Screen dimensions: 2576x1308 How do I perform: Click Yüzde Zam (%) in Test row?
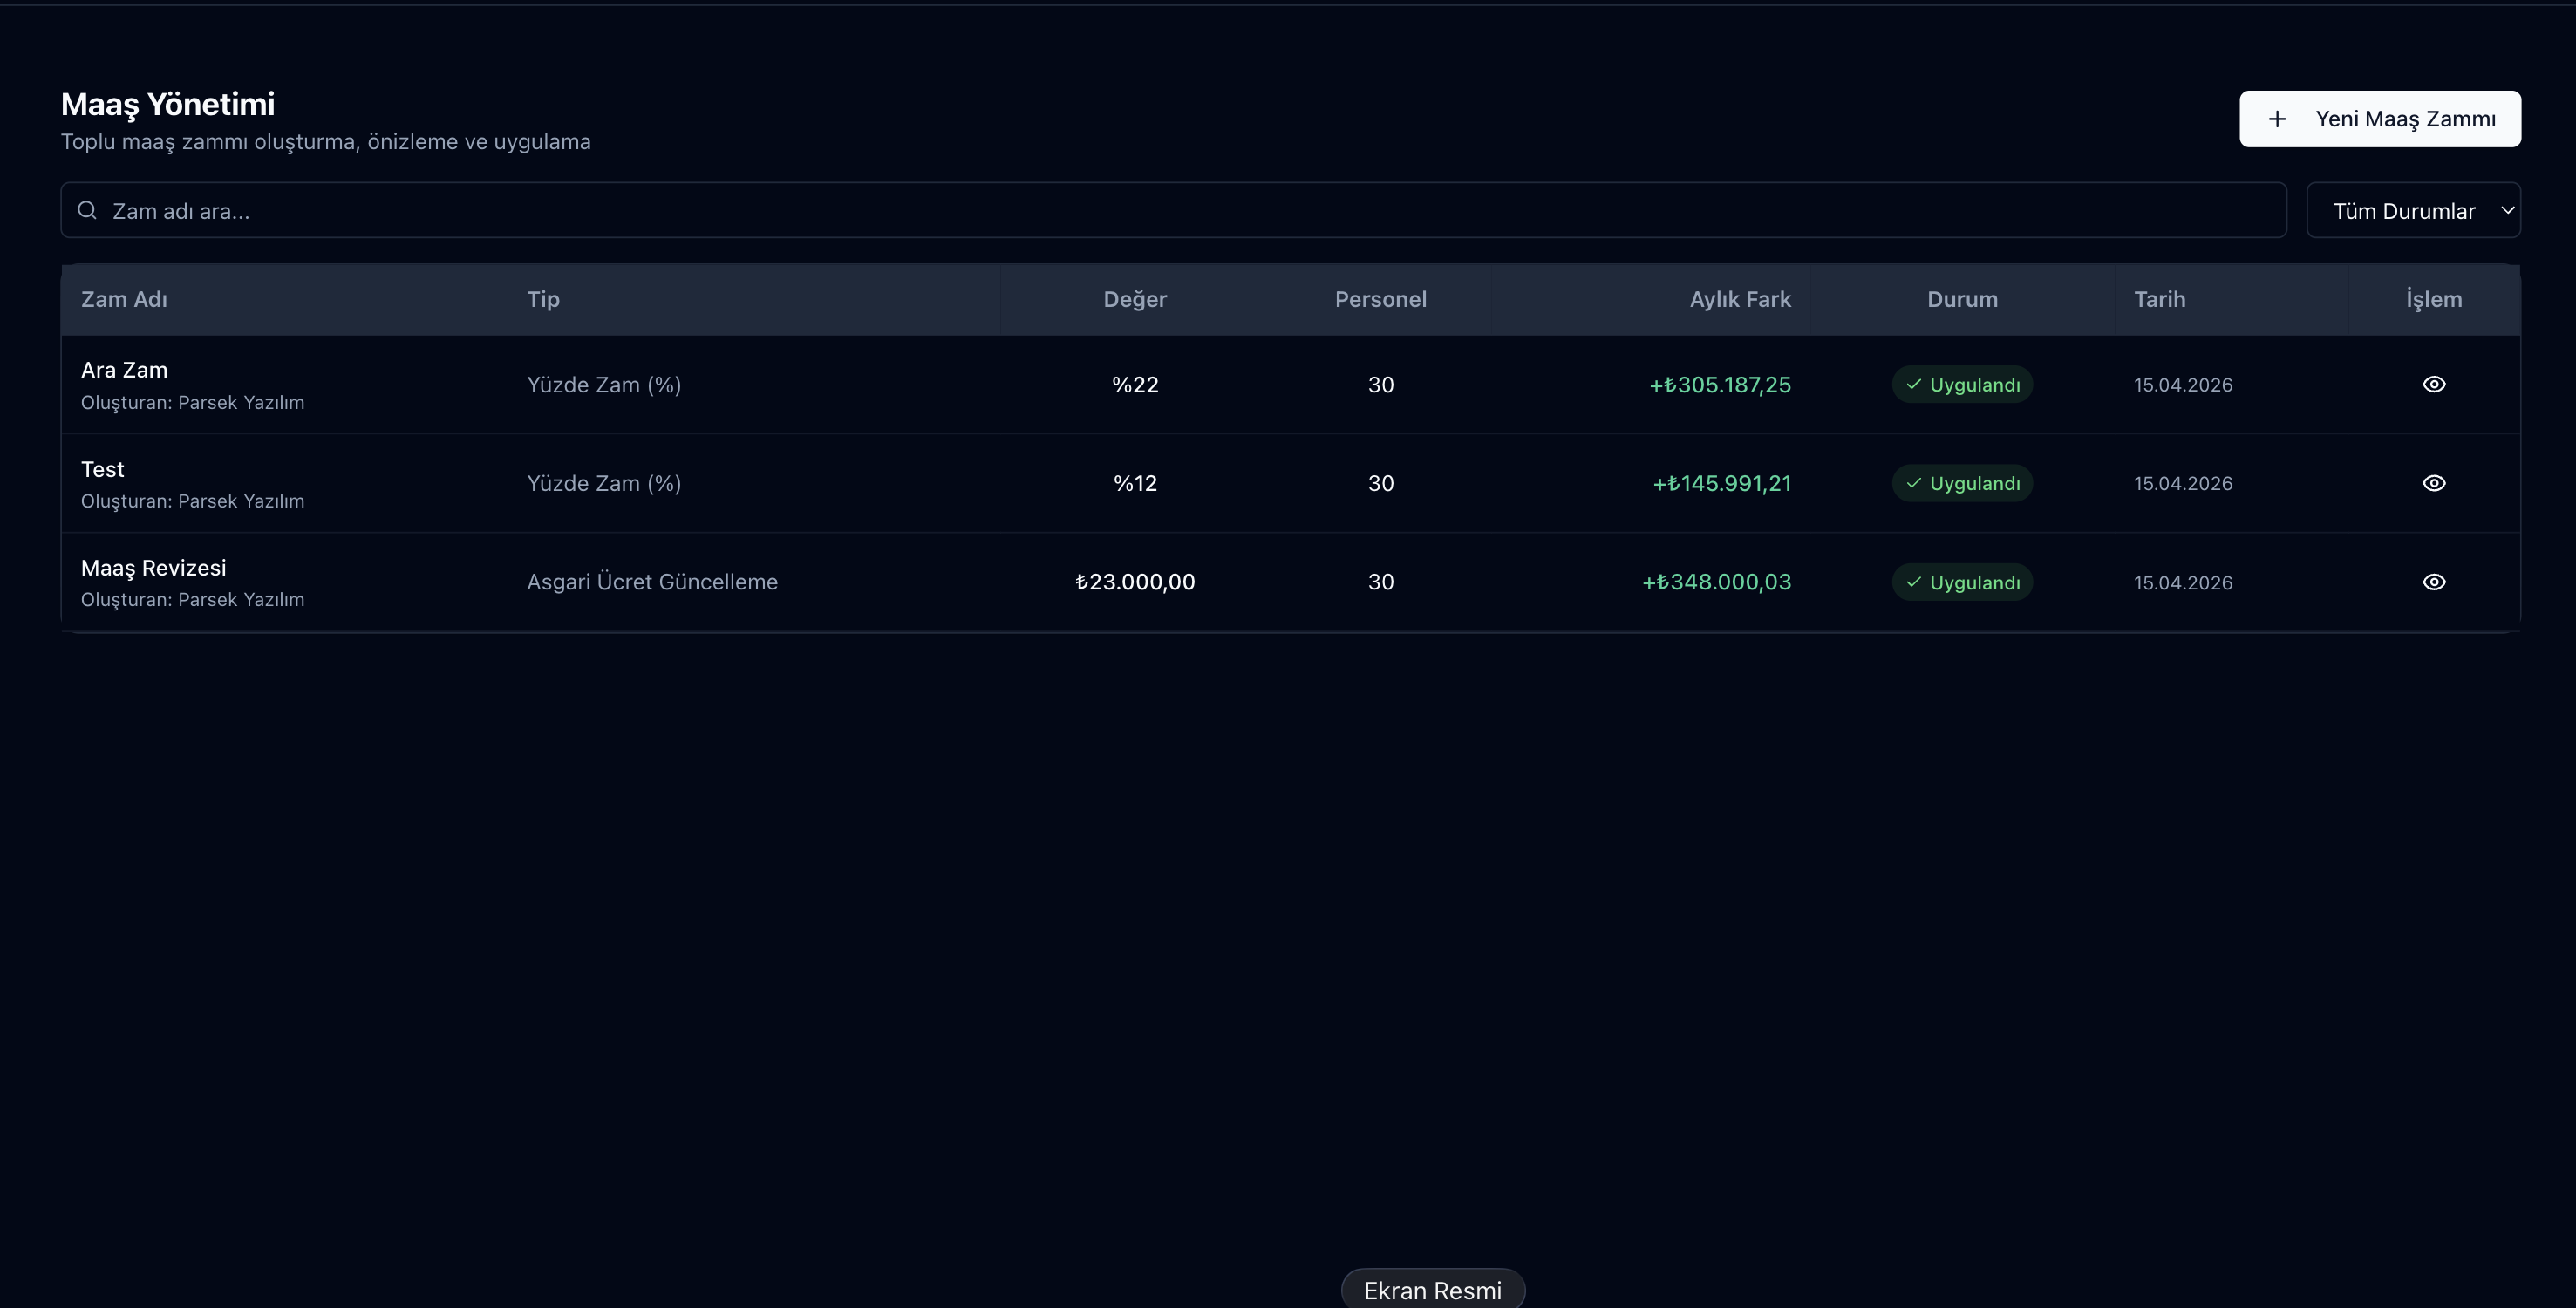(x=604, y=483)
